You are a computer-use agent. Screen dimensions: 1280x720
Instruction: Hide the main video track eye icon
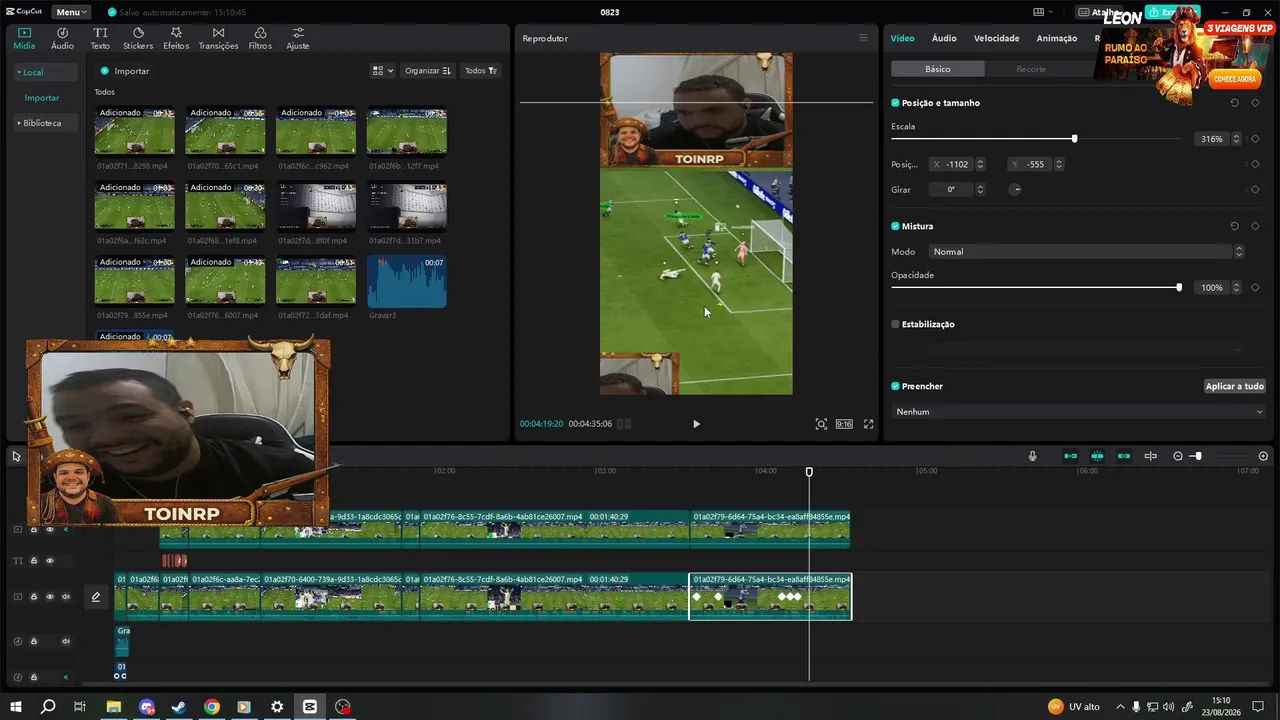pyautogui.click(x=50, y=597)
